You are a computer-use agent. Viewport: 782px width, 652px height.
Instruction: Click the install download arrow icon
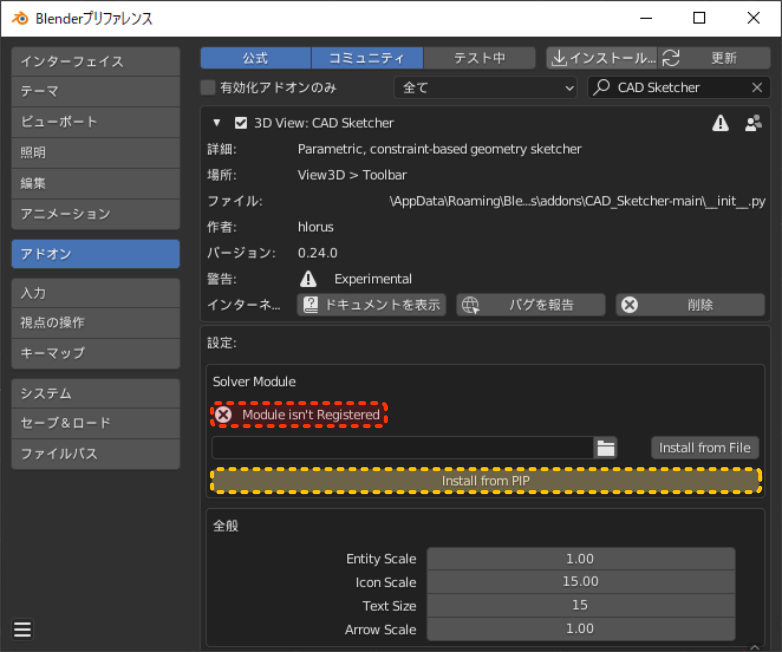(x=559, y=58)
